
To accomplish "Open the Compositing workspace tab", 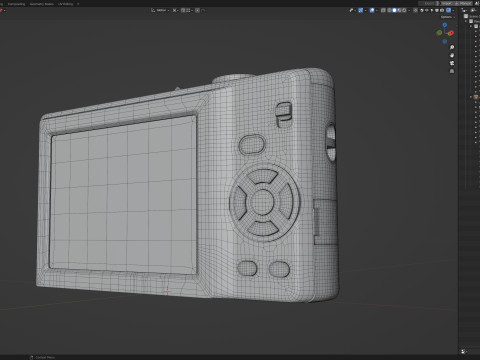I will point(16,4).
